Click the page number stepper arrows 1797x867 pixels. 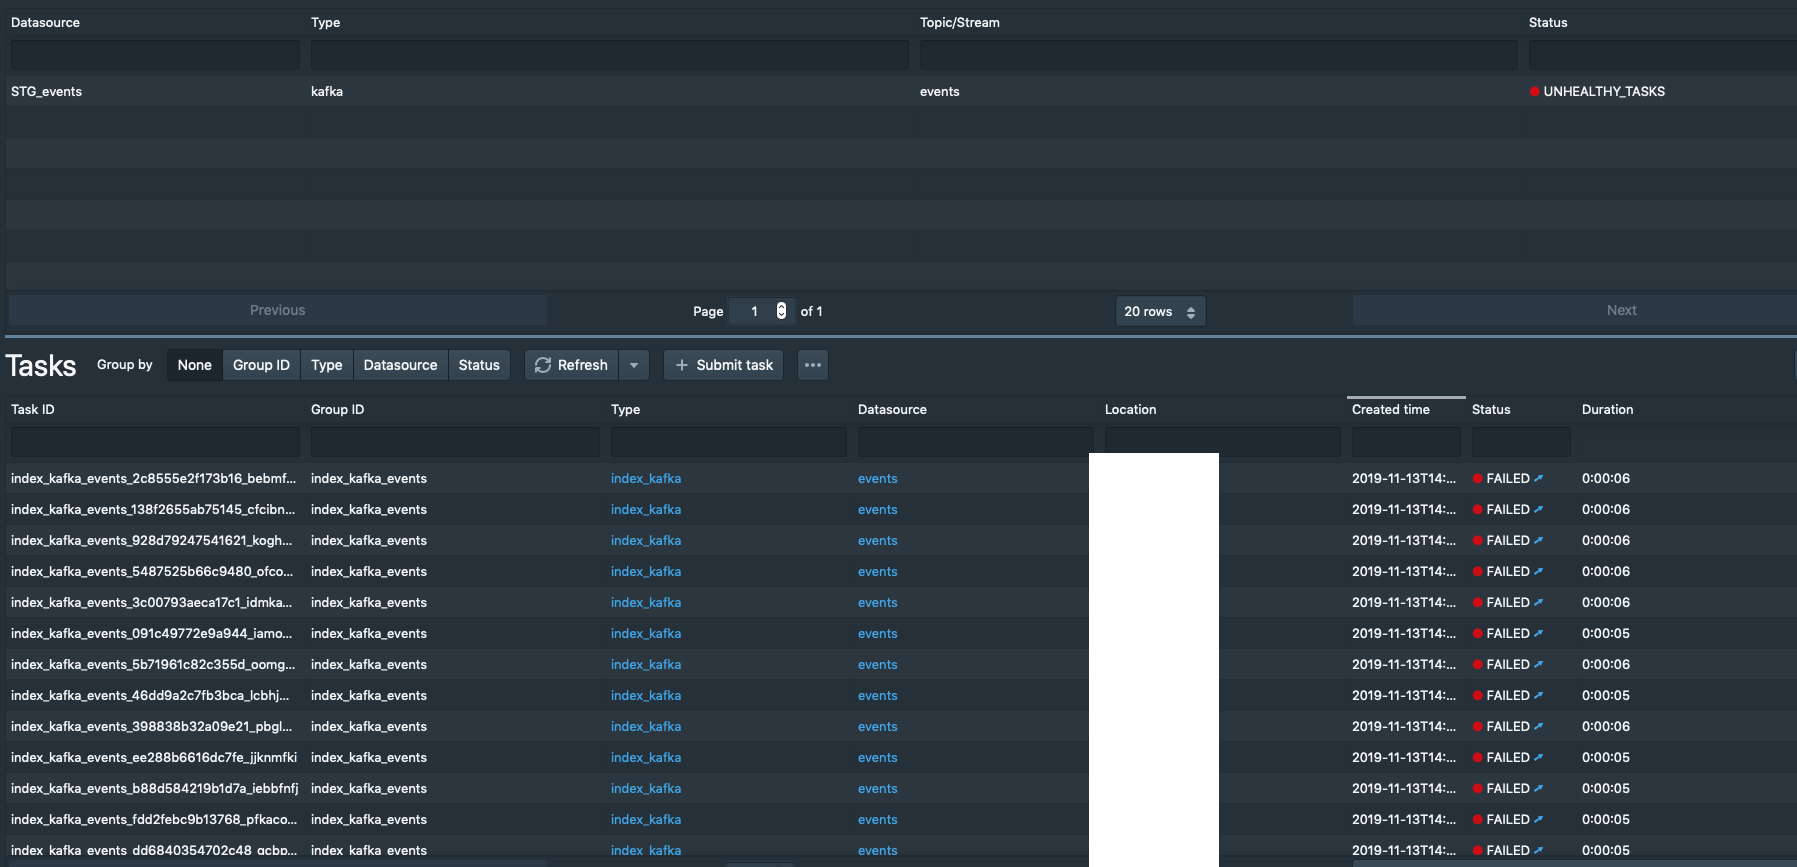coord(781,311)
